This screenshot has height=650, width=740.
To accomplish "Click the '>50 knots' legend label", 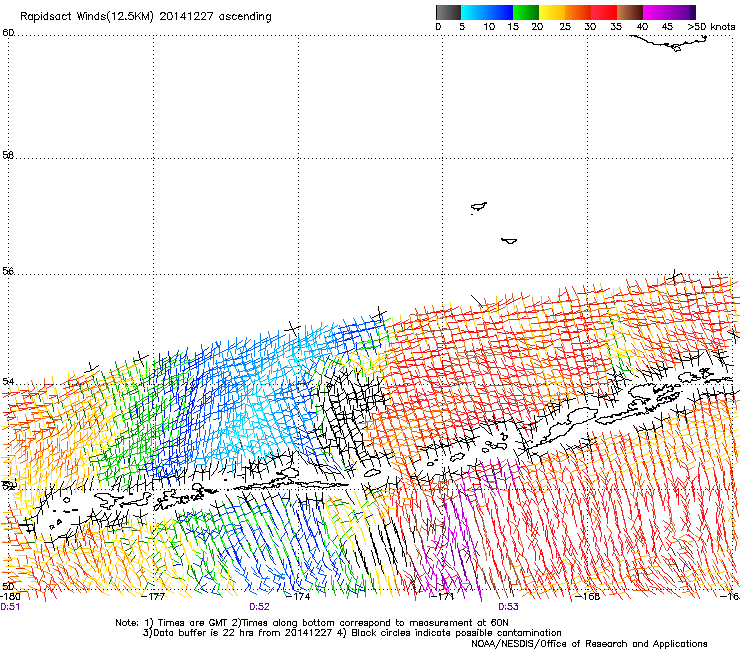I will click(711, 27).
